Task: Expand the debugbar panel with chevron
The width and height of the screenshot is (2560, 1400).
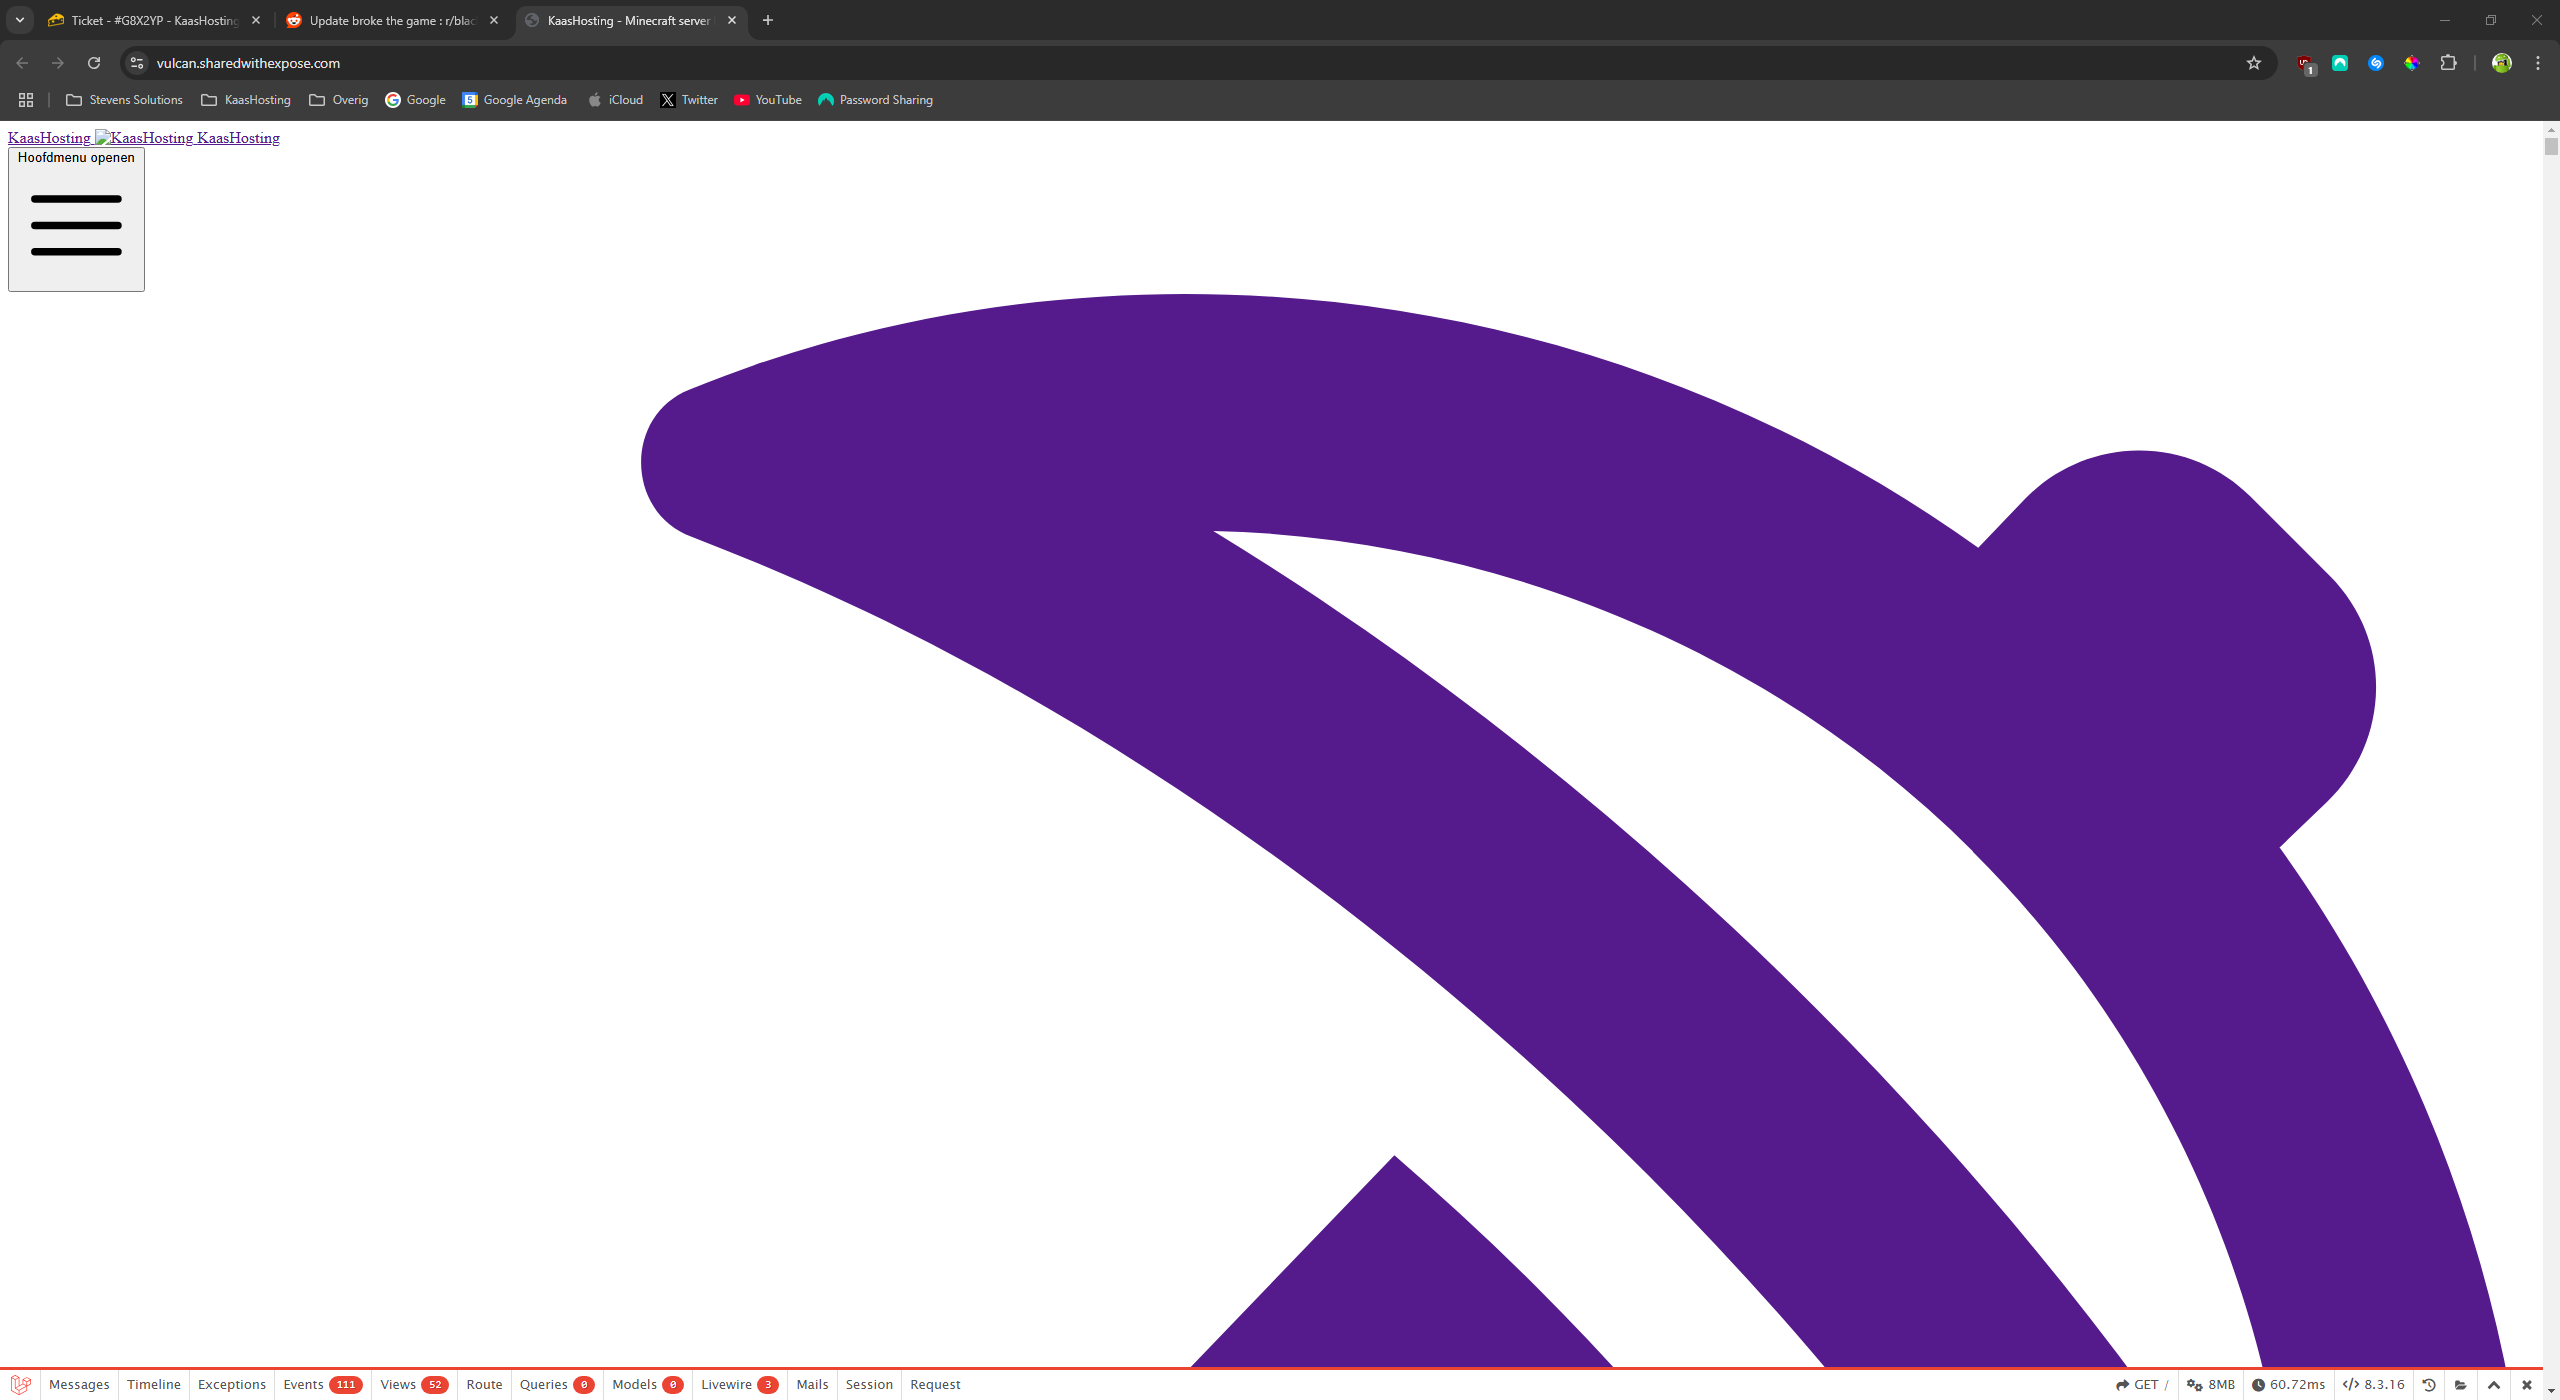Action: (2494, 1385)
